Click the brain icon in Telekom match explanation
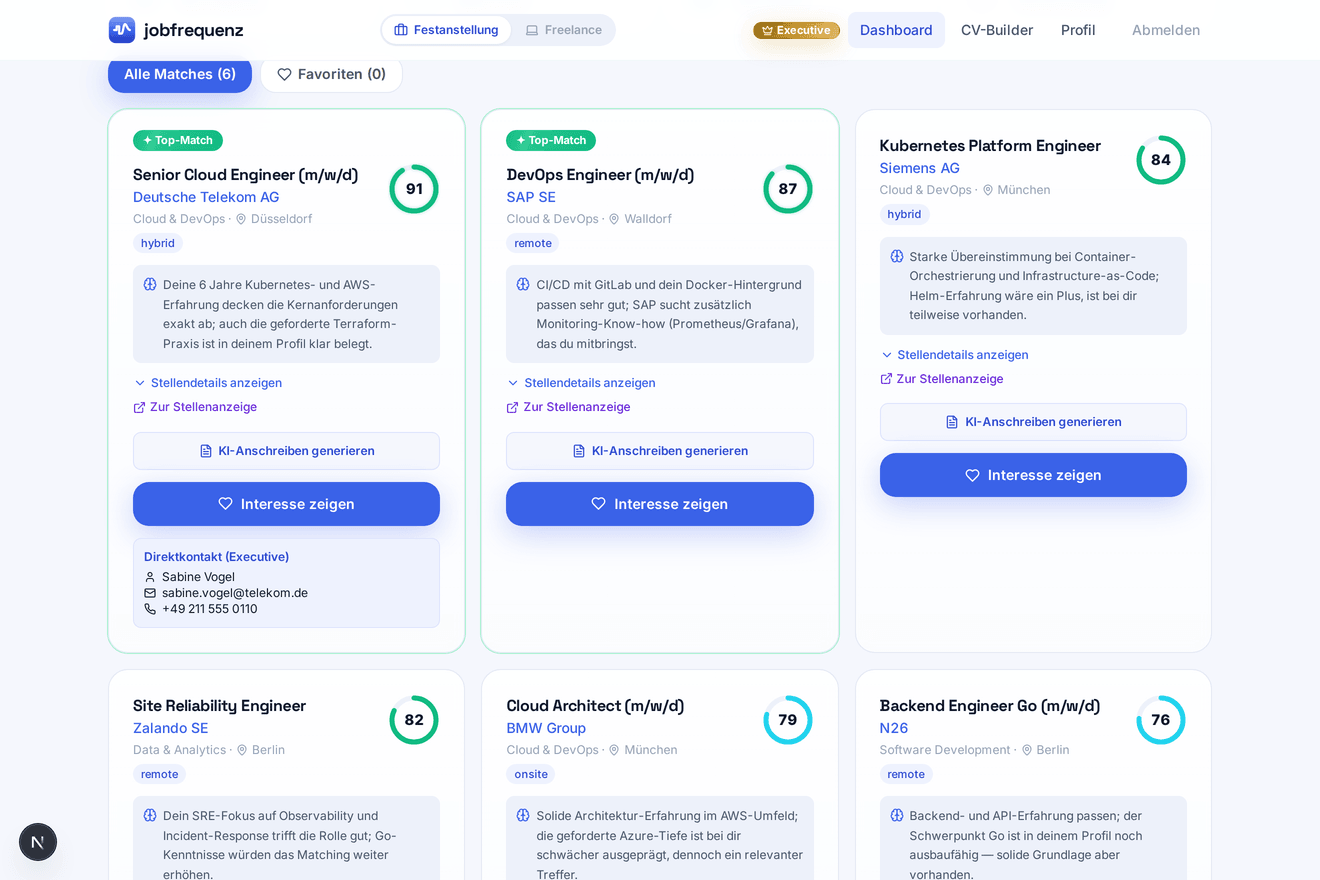Viewport: 1320px width, 880px height. pos(150,284)
